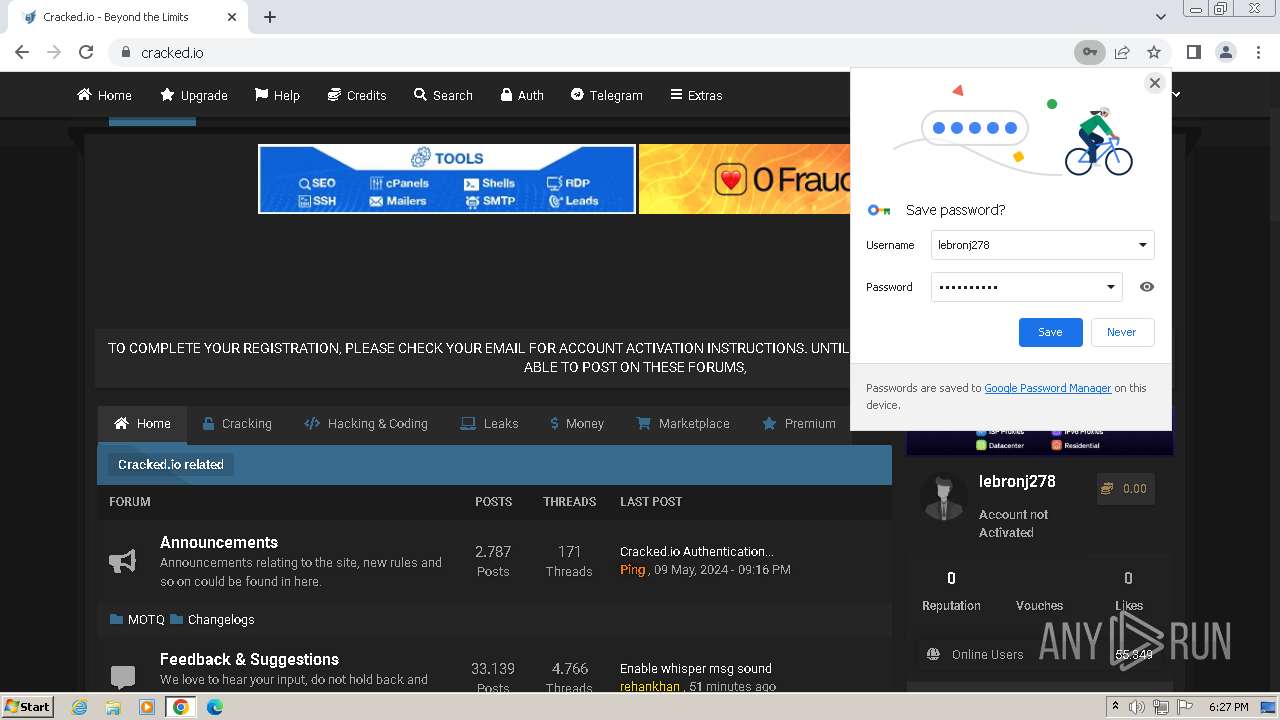Open the Chrome profile avatar
Viewport: 1280px width, 720px height.
tap(1226, 52)
